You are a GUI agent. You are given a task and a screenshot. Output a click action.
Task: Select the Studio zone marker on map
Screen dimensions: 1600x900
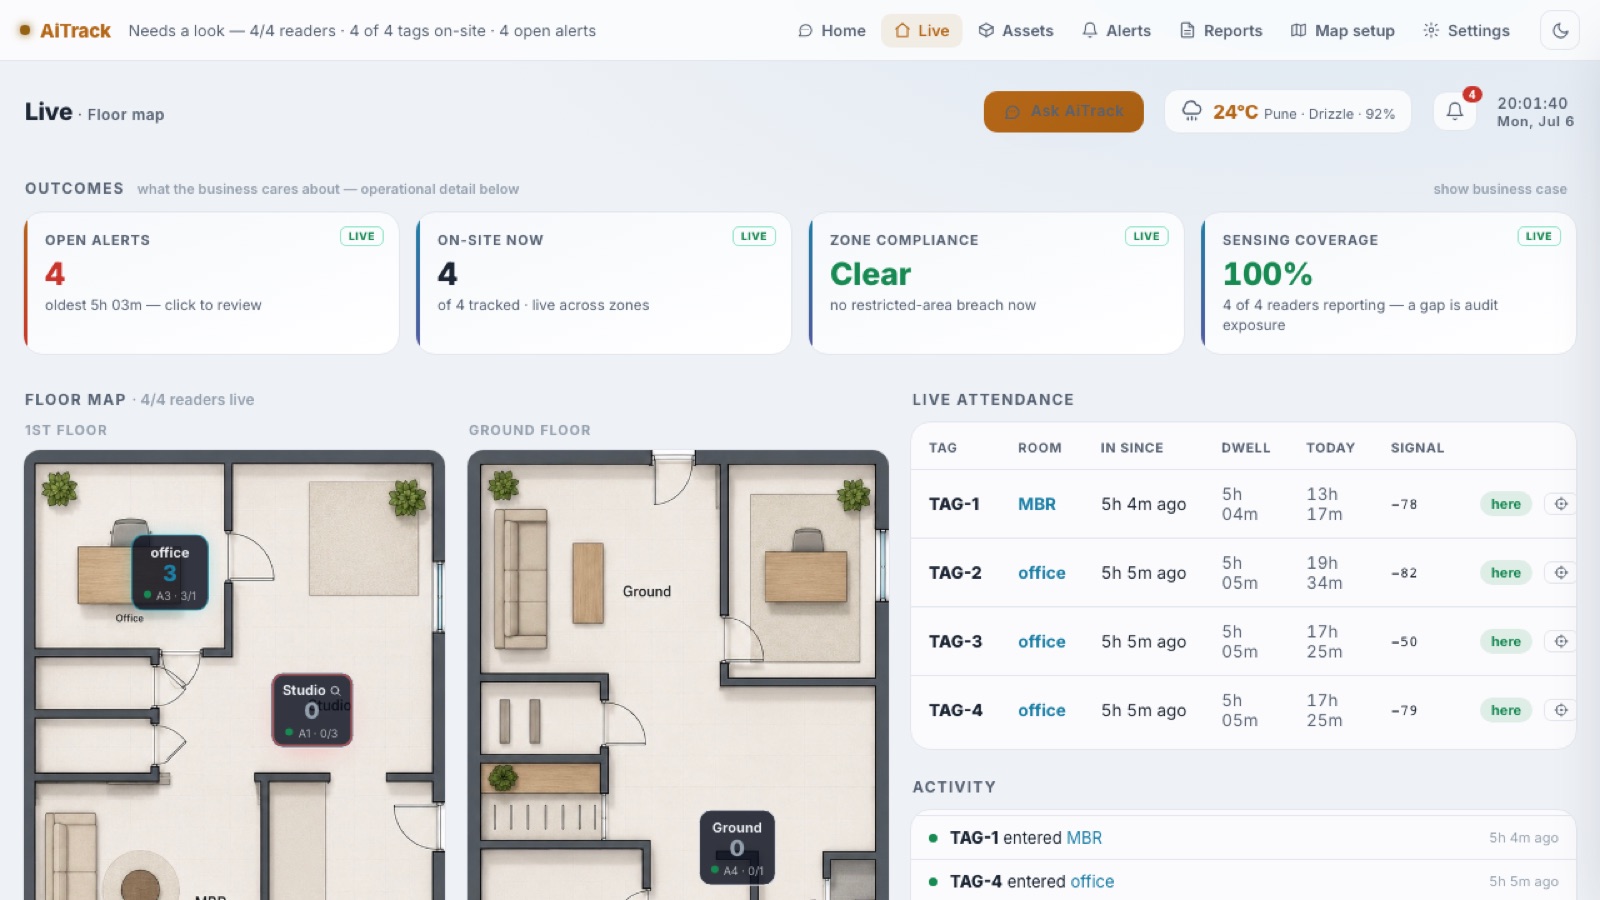point(311,710)
